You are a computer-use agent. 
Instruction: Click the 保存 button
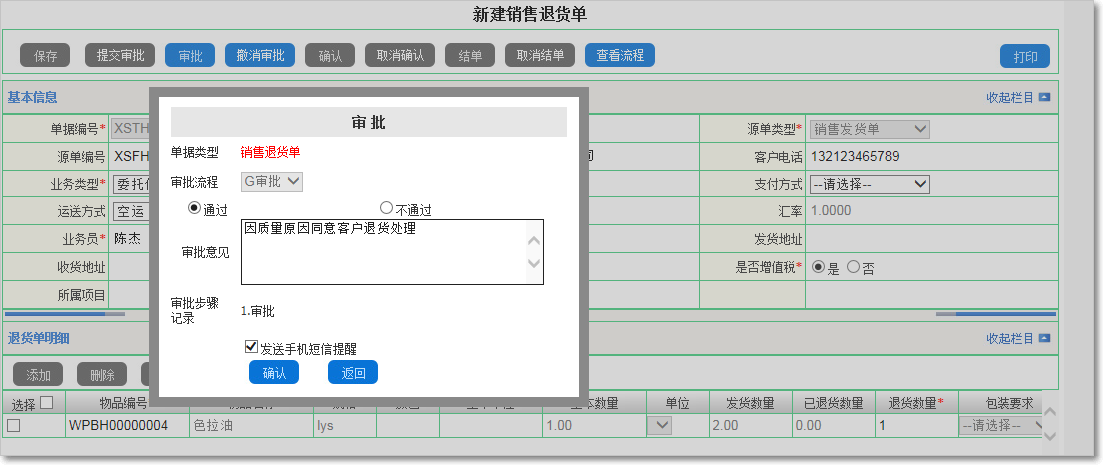pyautogui.click(x=45, y=56)
